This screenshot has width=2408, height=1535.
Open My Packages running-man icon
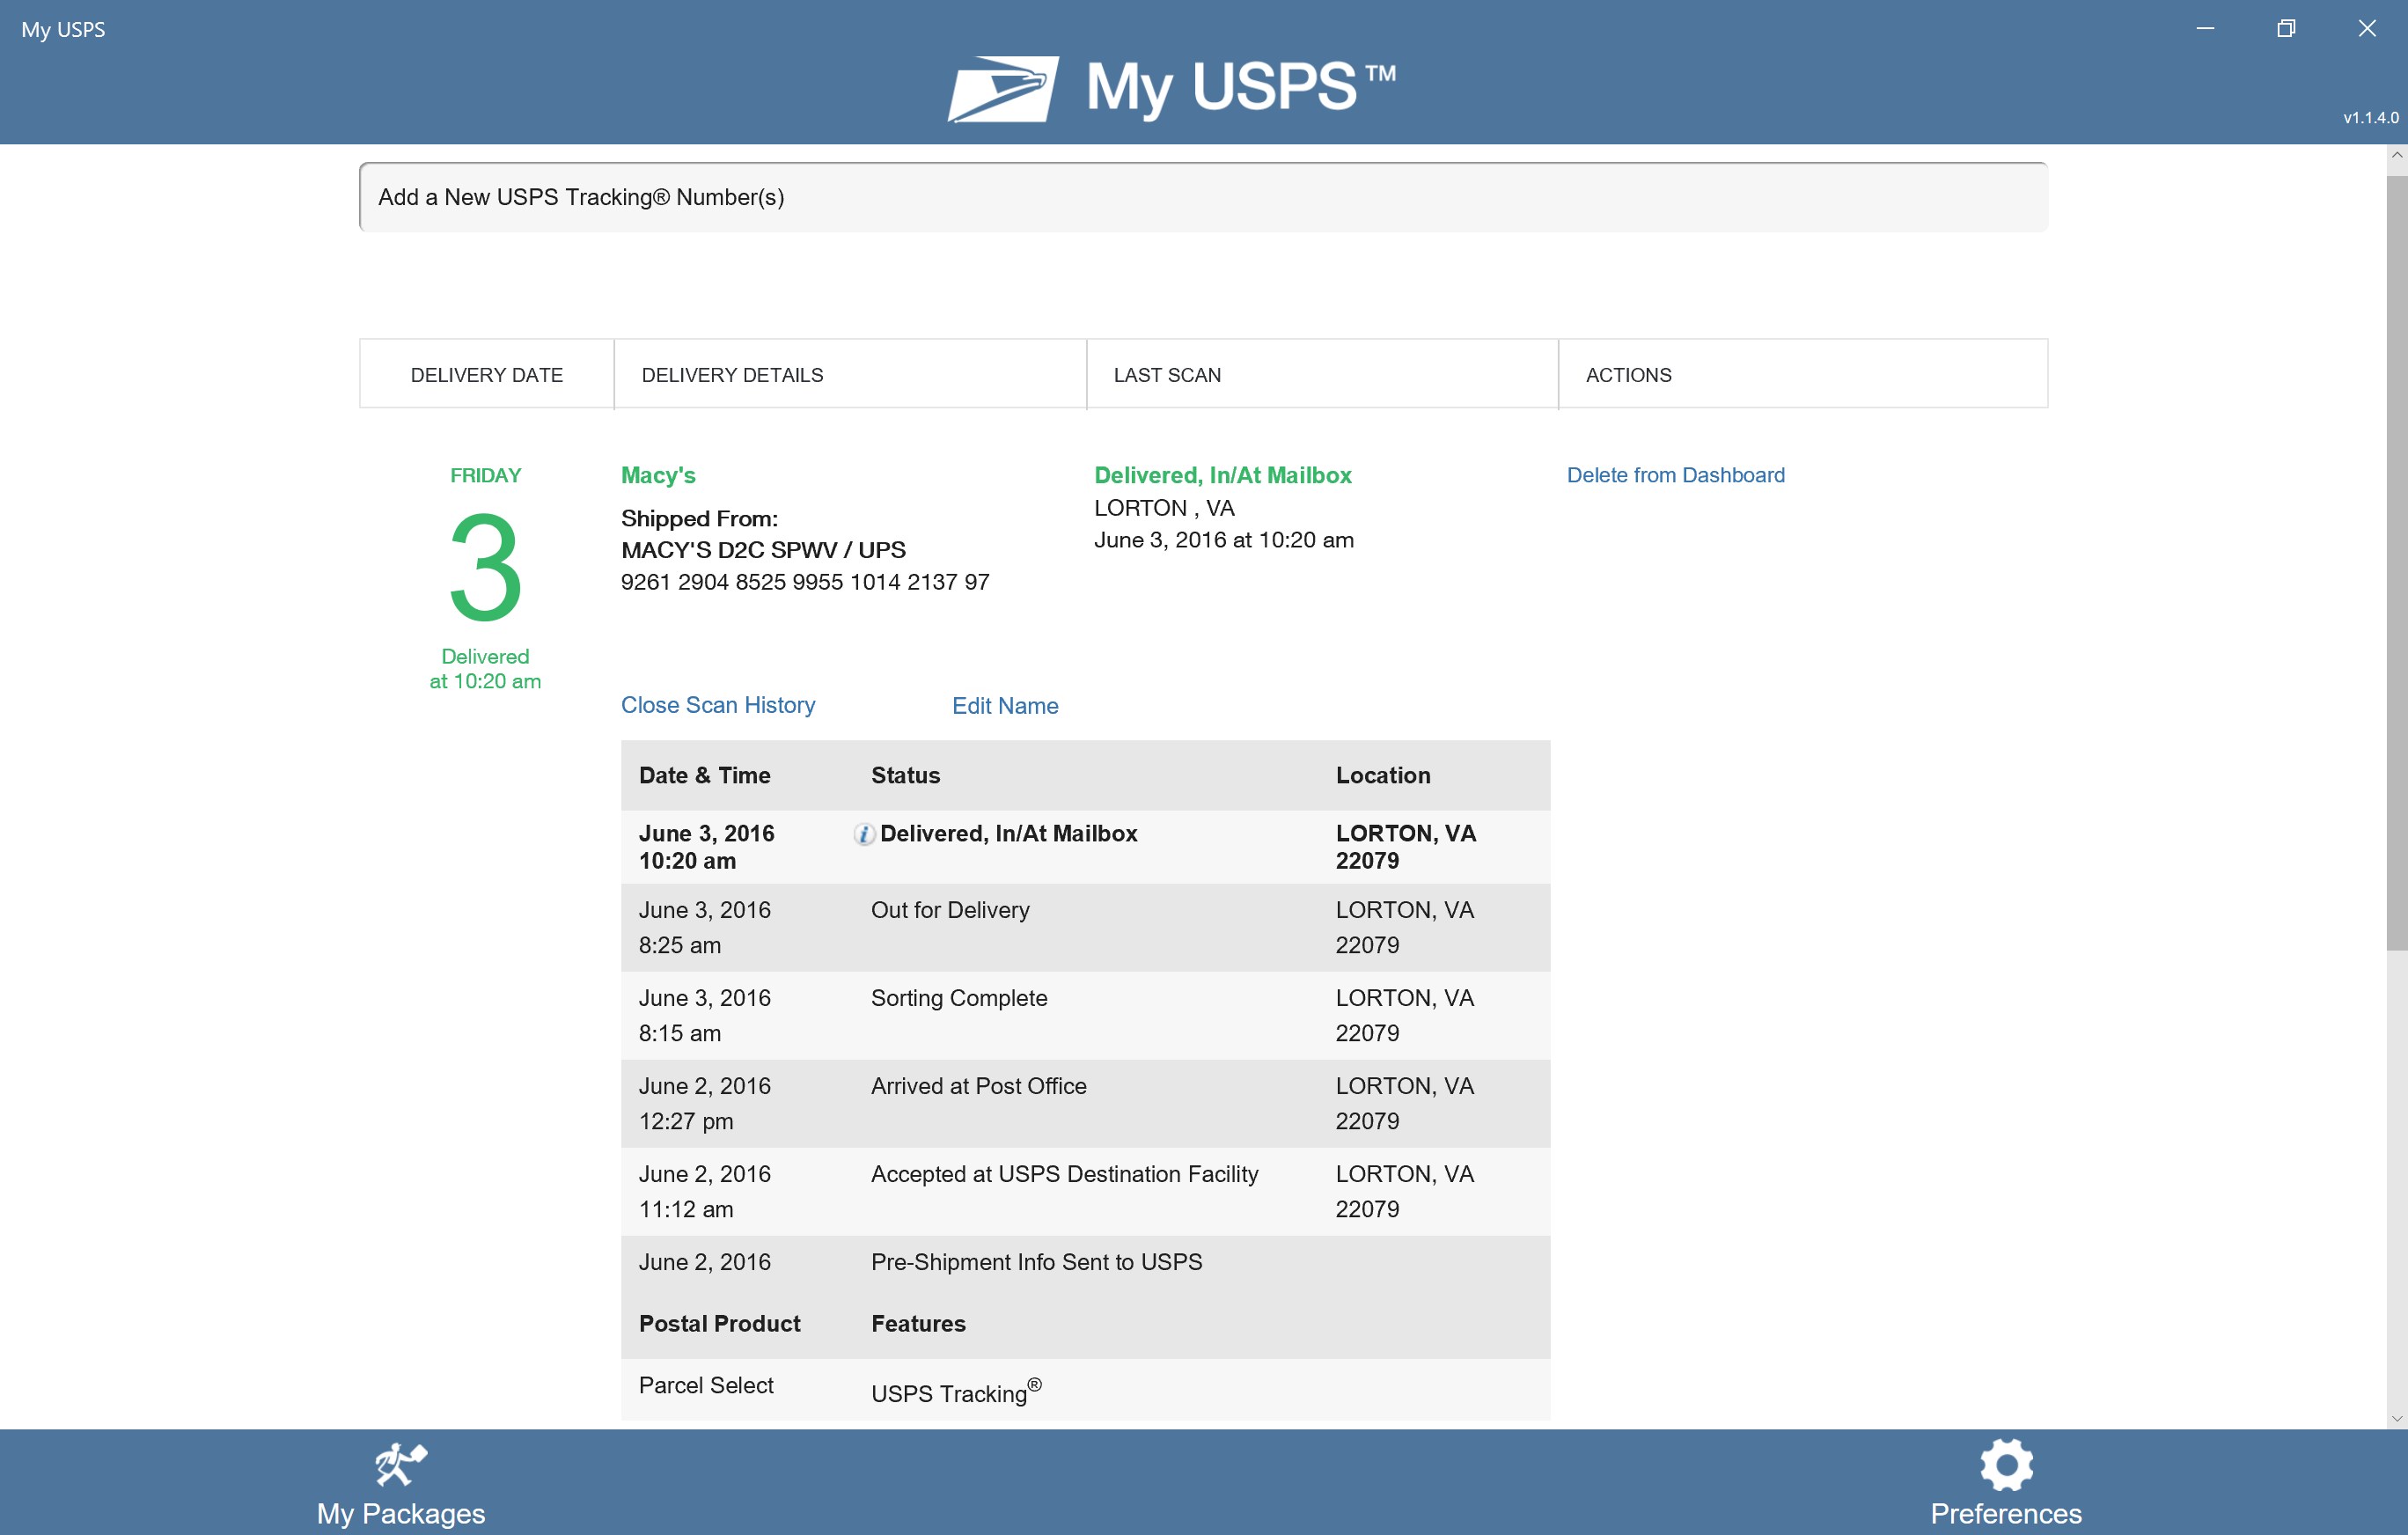(x=401, y=1464)
